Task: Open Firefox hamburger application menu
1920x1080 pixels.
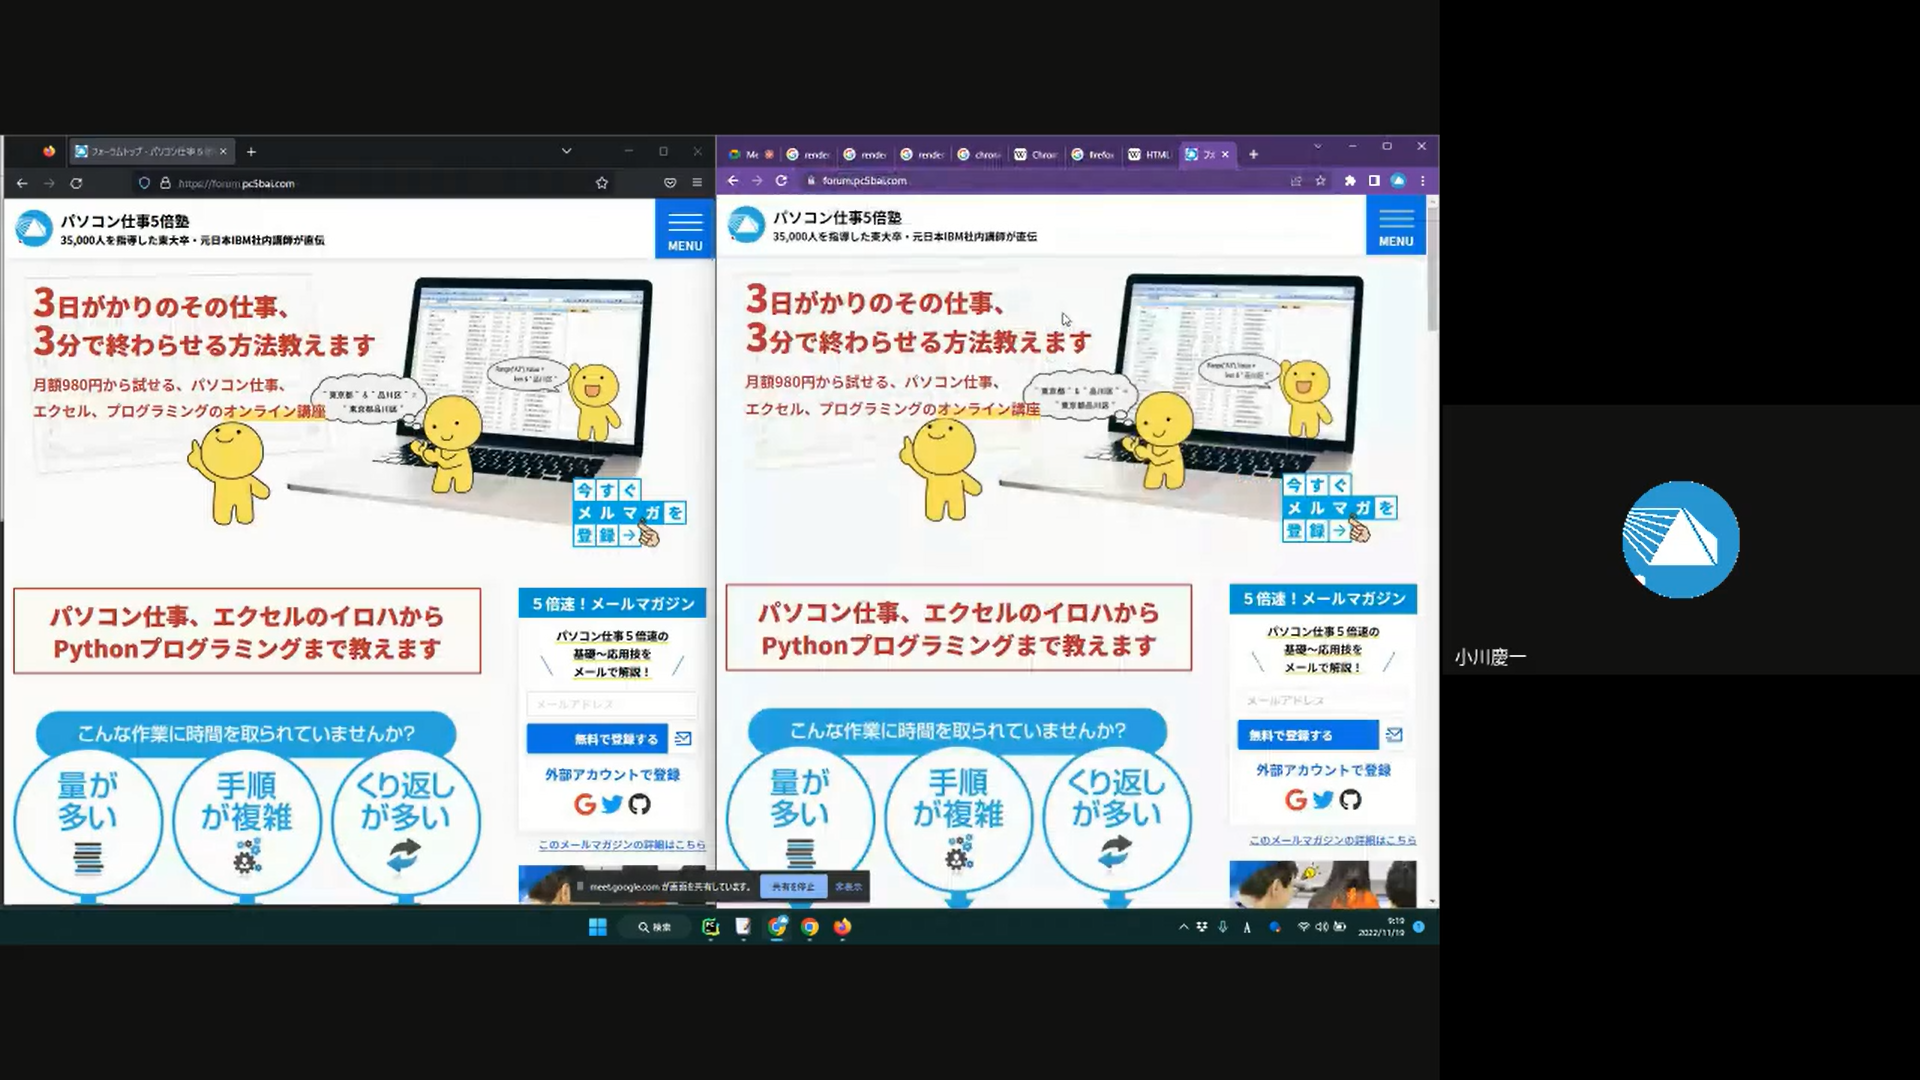Action: (697, 183)
